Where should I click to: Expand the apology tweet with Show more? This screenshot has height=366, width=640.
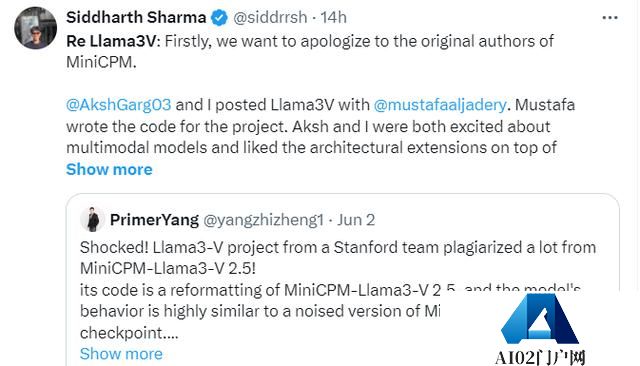pyautogui.click(x=109, y=169)
